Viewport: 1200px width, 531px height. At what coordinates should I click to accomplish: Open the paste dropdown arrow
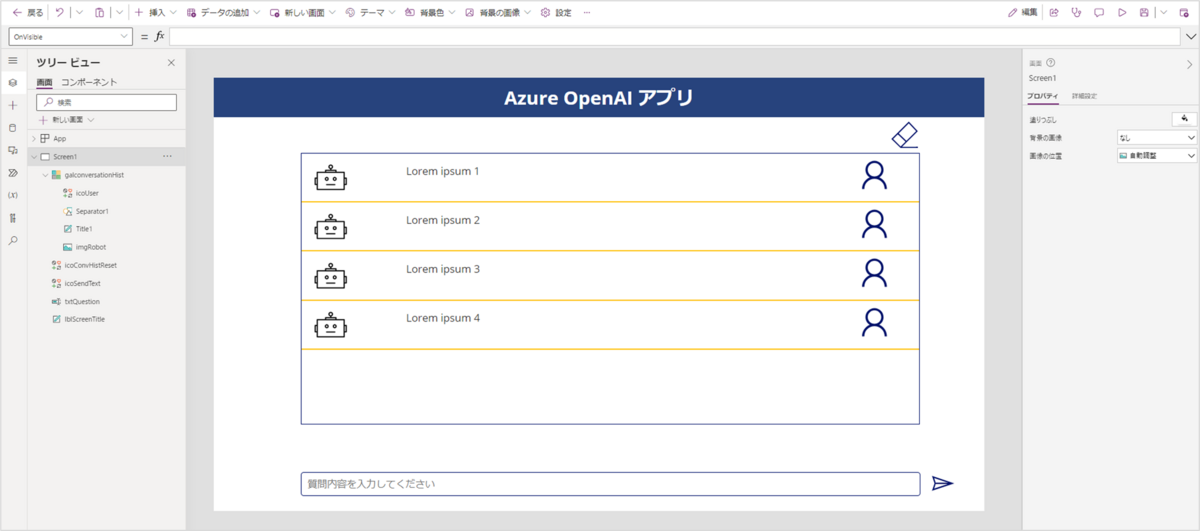[x=120, y=12]
